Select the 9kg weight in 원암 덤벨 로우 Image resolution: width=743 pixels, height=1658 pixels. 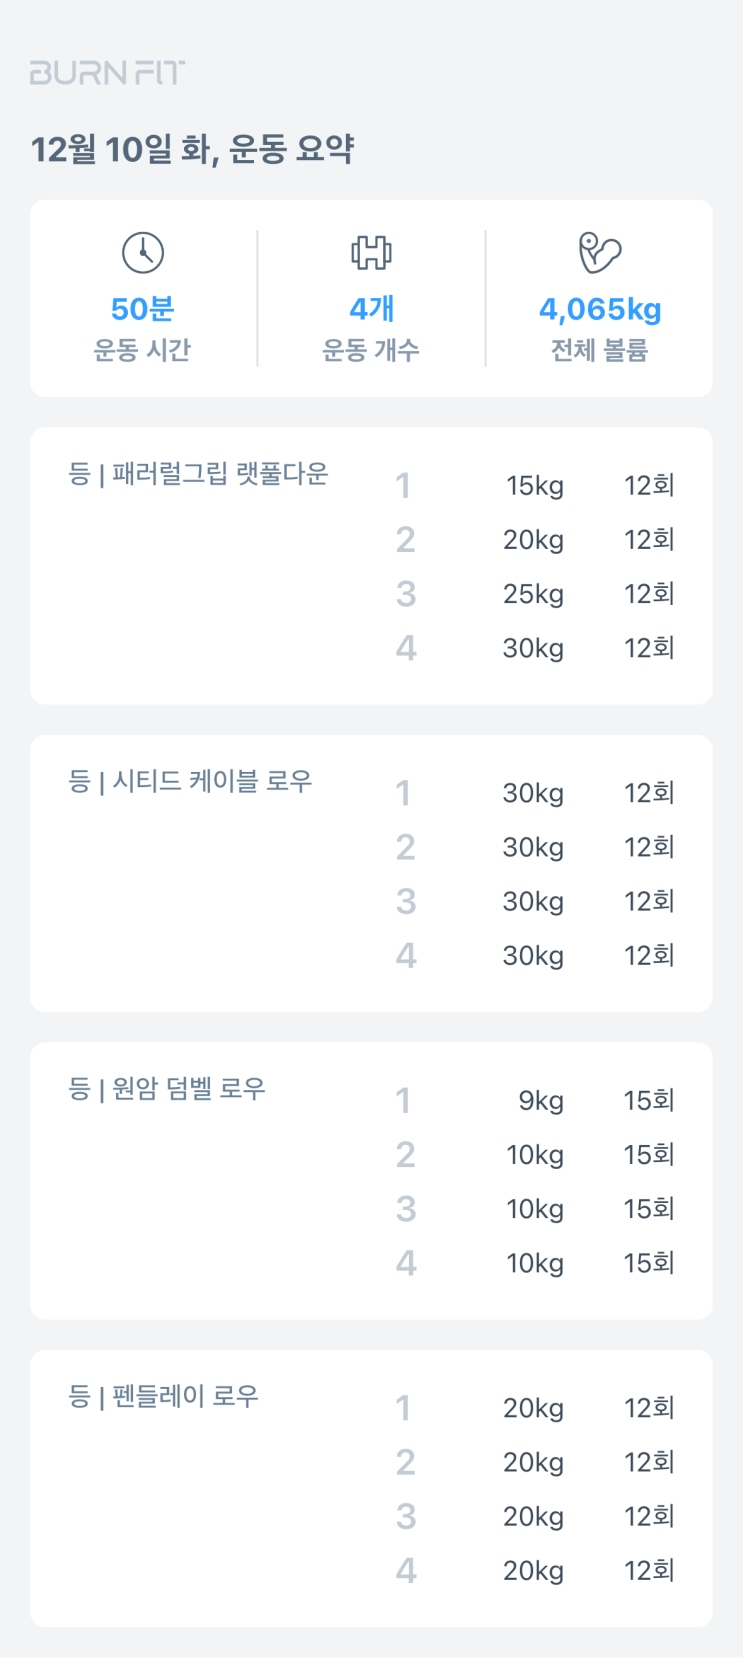pos(541,1101)
